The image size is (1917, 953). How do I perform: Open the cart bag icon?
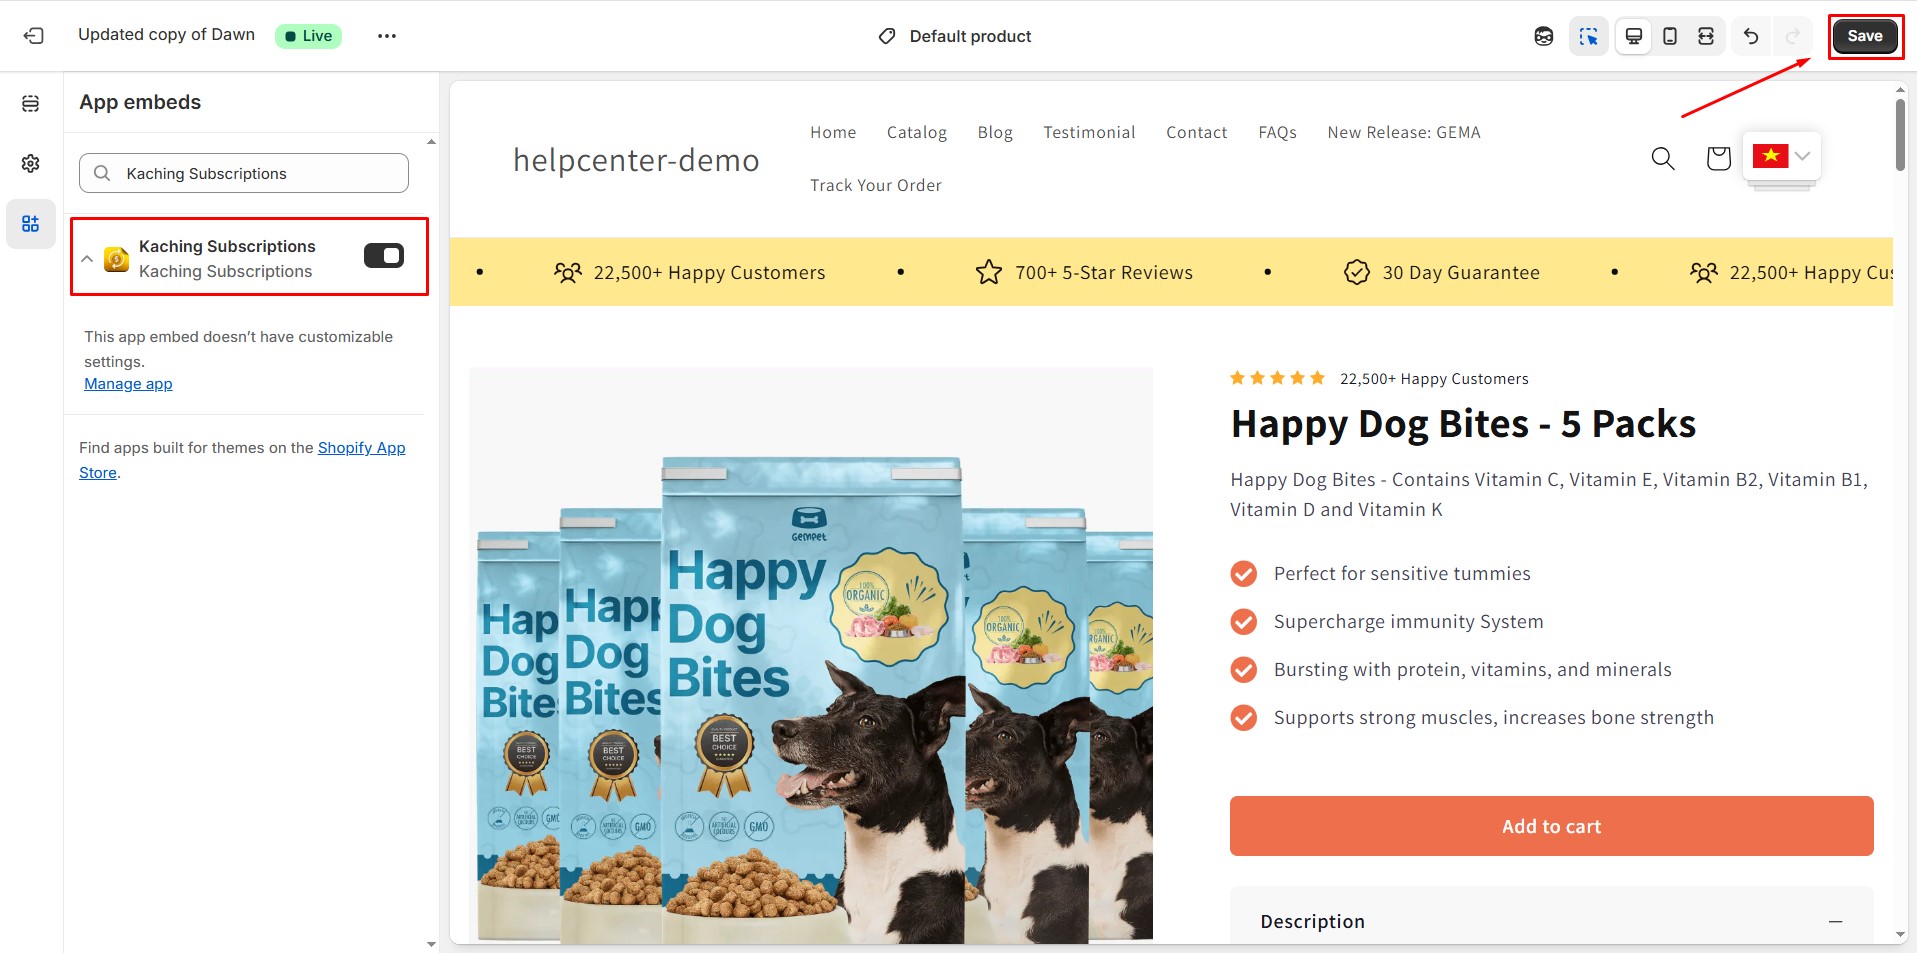pos(1718,158)
